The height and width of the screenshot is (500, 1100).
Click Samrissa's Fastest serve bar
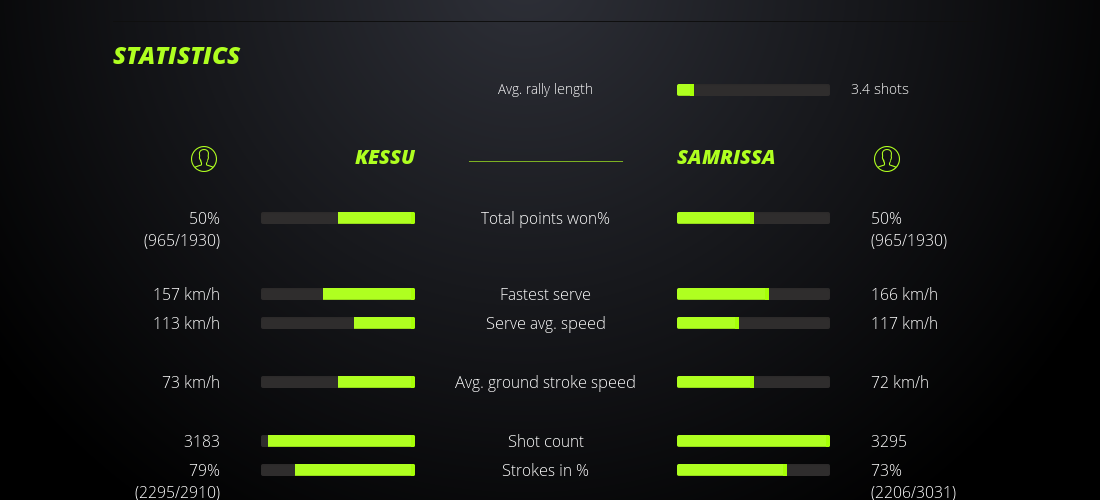(x=753, y=294)
